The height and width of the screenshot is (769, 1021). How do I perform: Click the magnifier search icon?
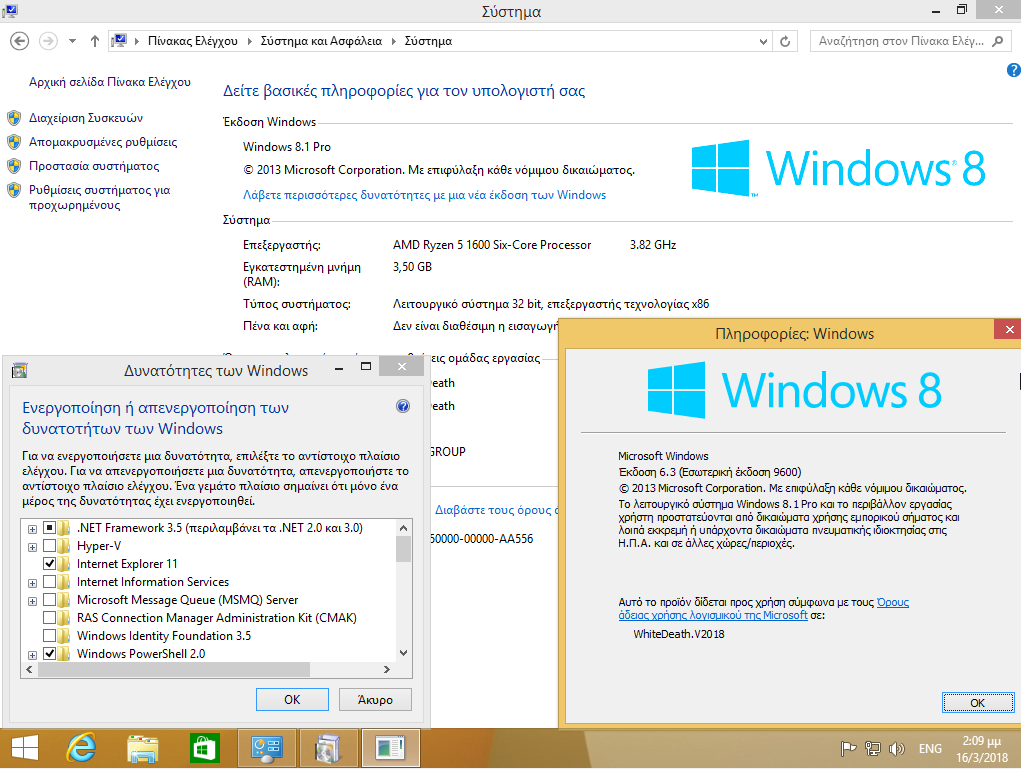[x=998, y=41]
